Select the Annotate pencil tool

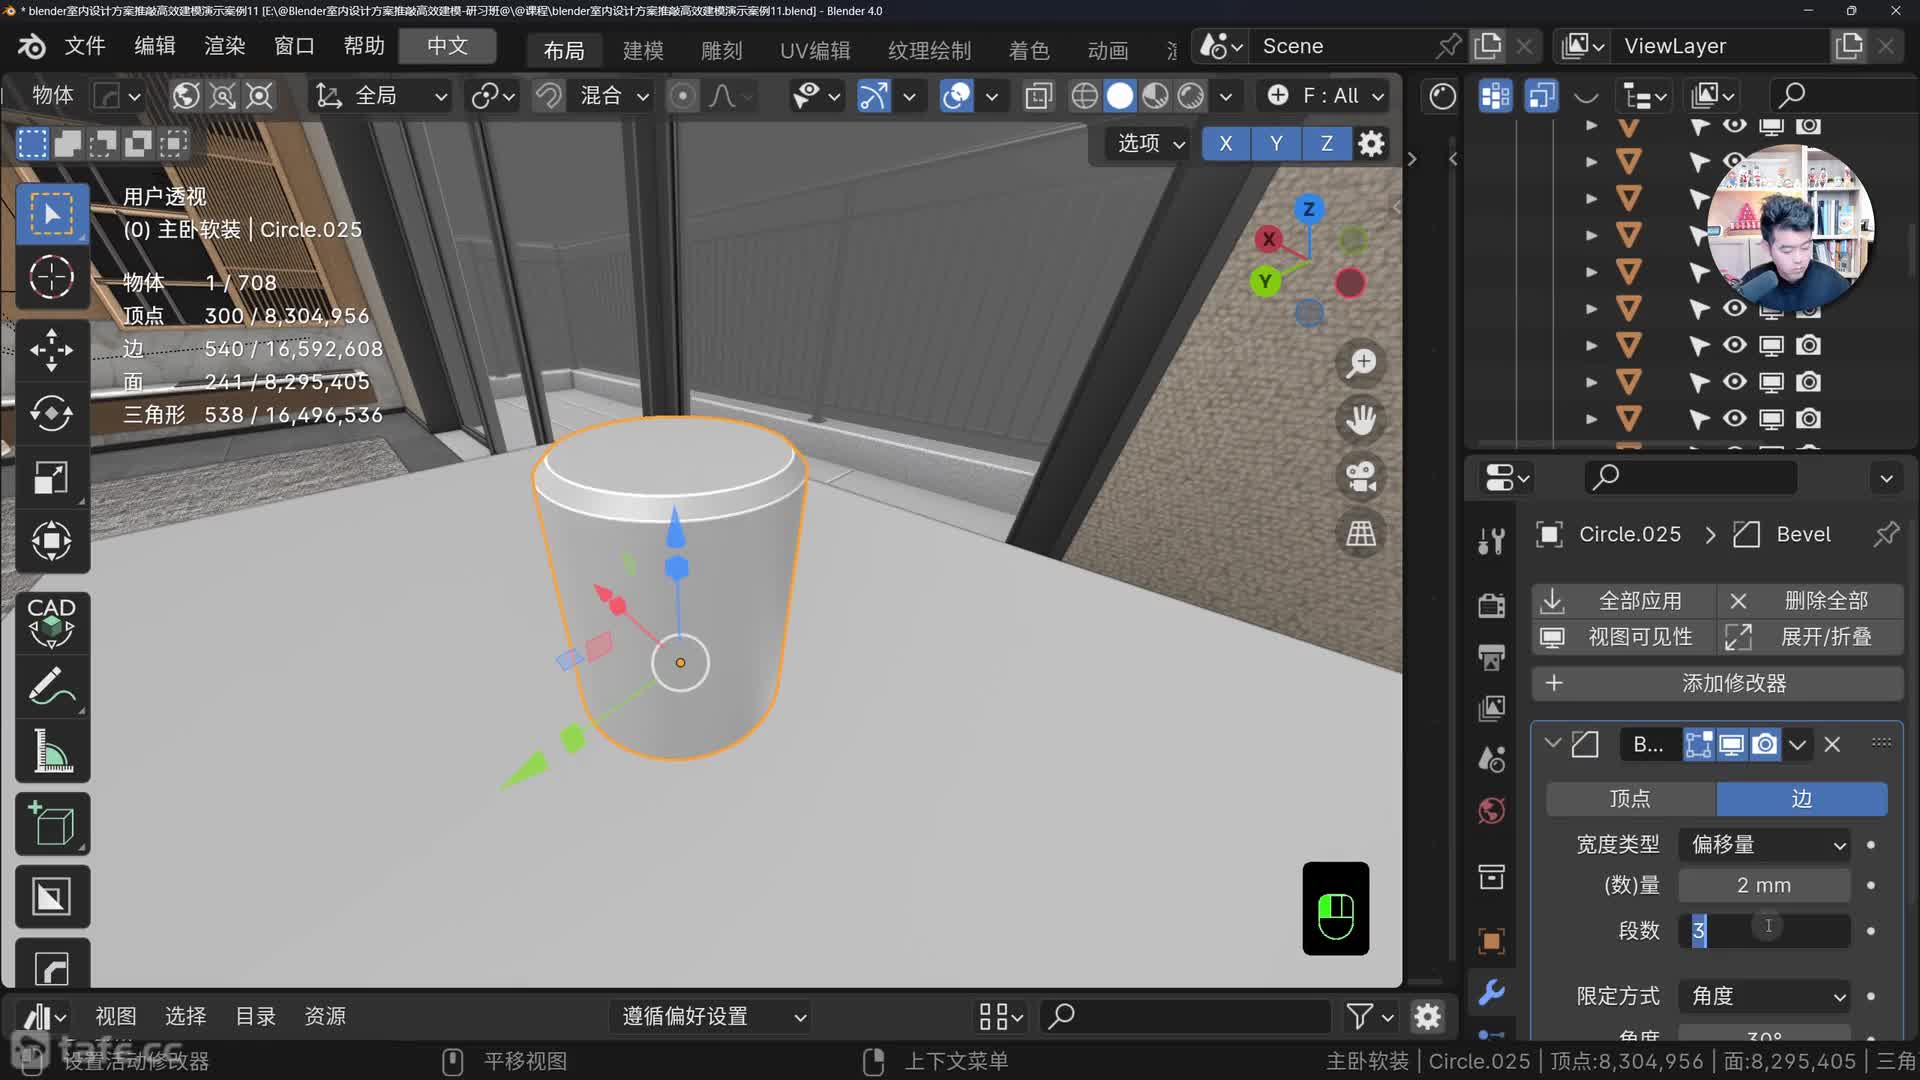pos(51,686)
